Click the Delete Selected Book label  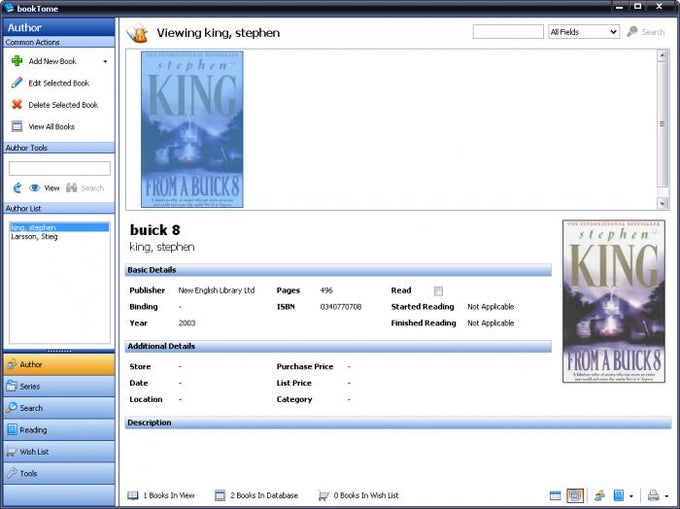pyautogui.click(x=63, y=104)
